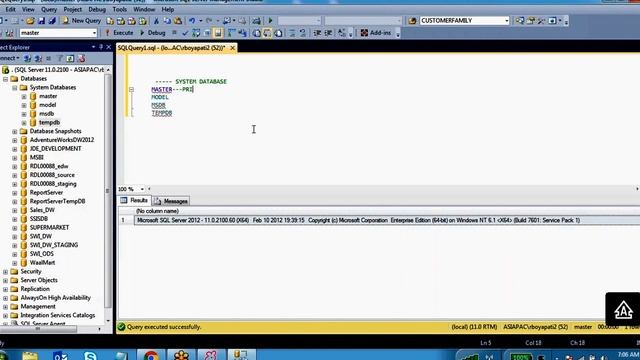Click the Add-ins icon in the toolbar
Screen dimensions: 640x360
pyautogui.click(x=364, y=33)
